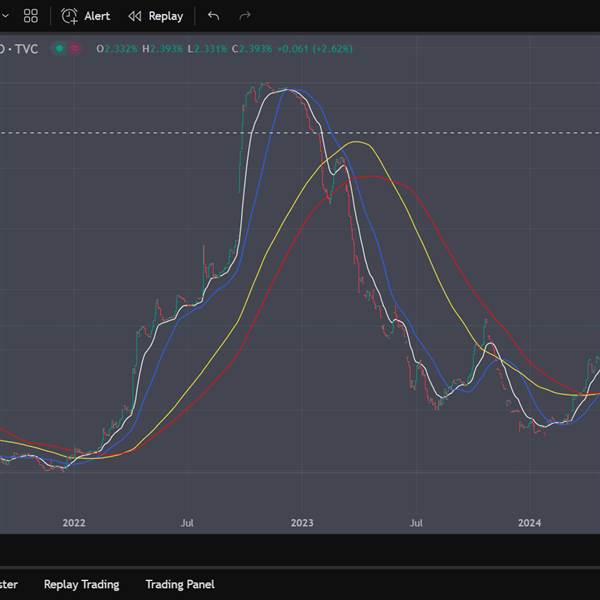Open the Trading Panel tab
Screen dimensions: 600x600
180,584
